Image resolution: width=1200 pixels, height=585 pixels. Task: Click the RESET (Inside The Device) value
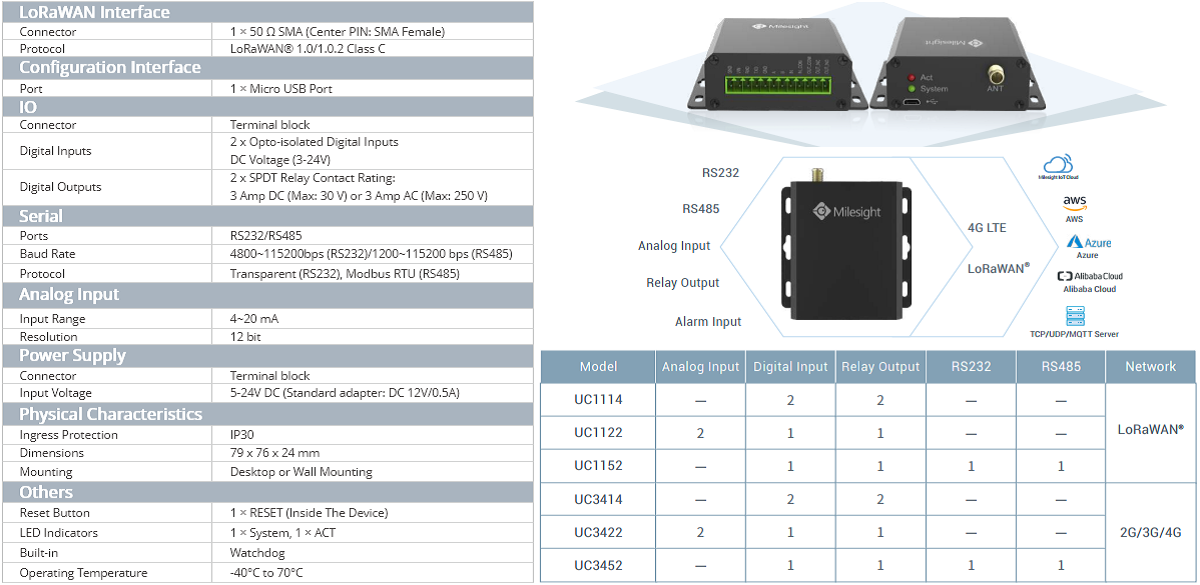(309, 513)
